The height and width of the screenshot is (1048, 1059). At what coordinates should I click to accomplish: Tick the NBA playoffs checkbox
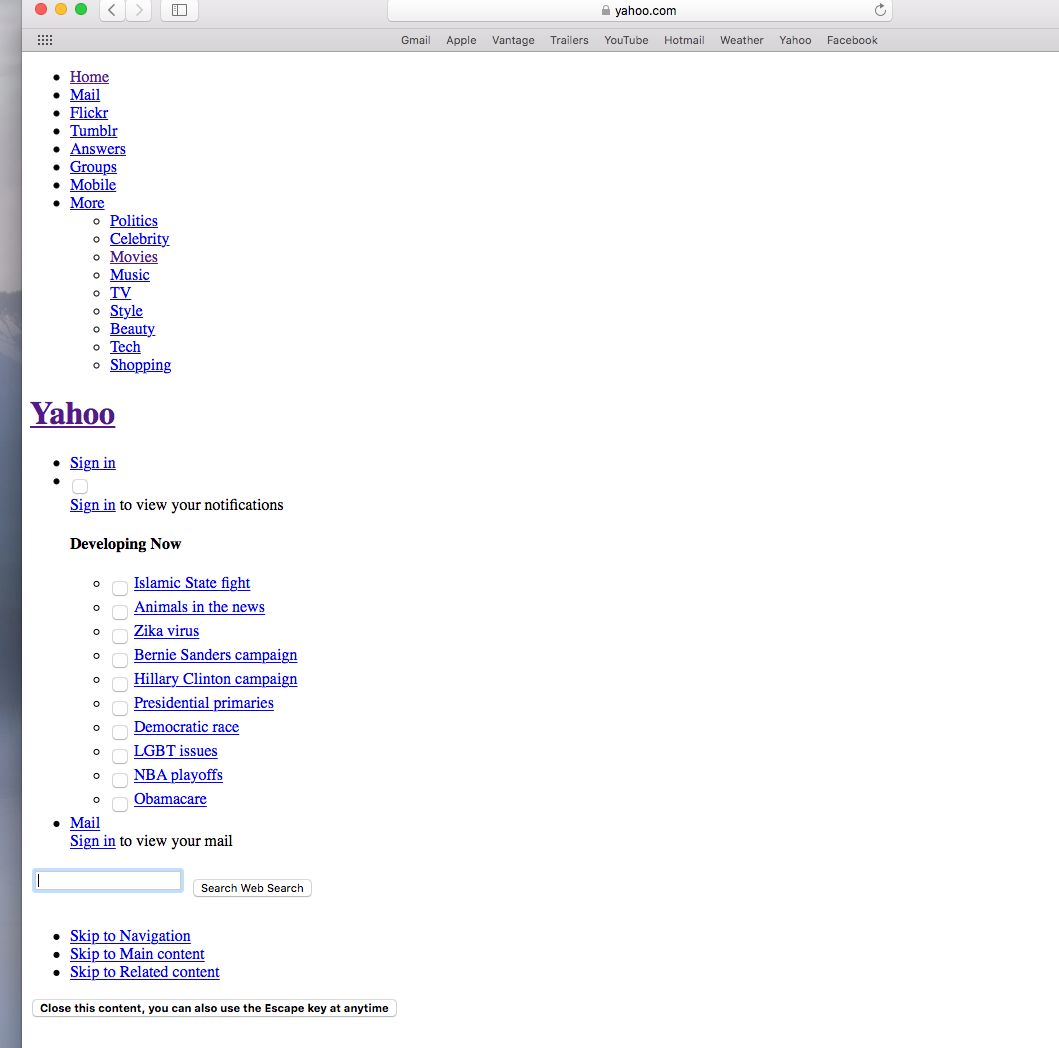click(120, 780)
